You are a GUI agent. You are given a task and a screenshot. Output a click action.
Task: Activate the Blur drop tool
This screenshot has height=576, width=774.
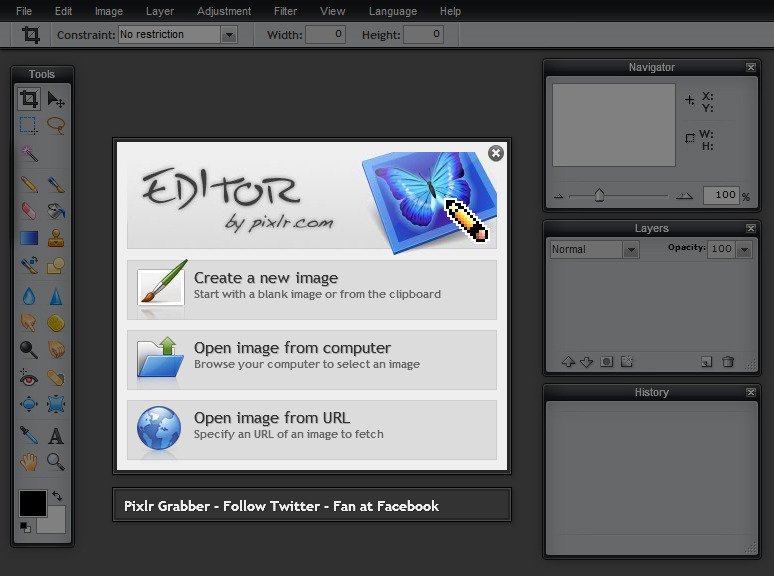[29, 296]
